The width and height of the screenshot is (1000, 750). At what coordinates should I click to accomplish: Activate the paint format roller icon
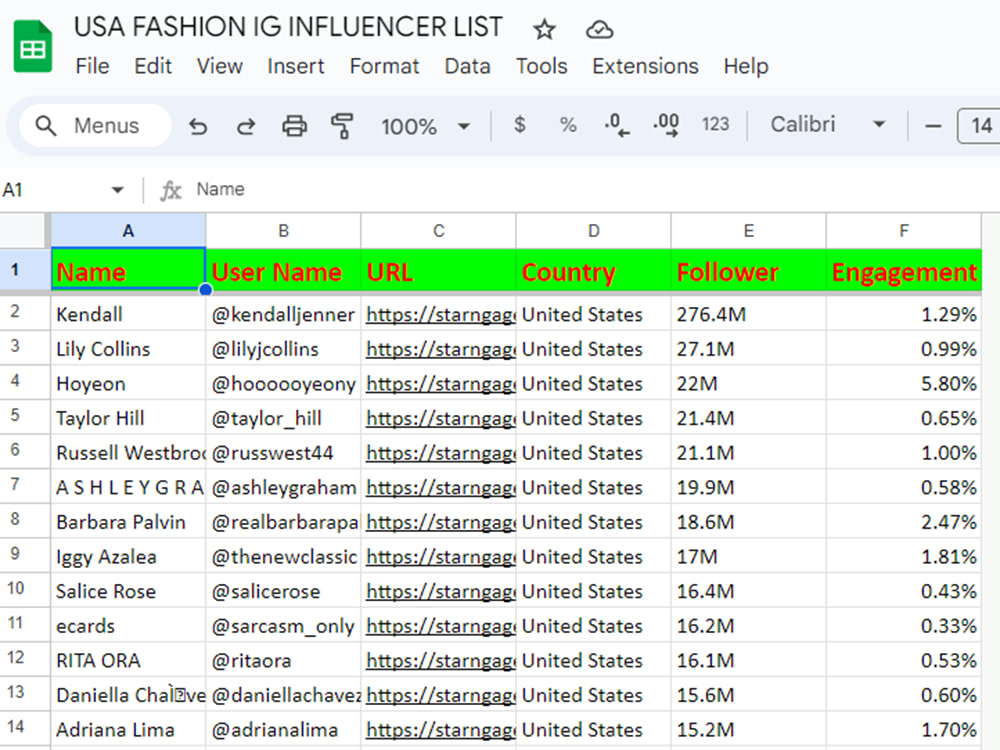tap(342, 126)
